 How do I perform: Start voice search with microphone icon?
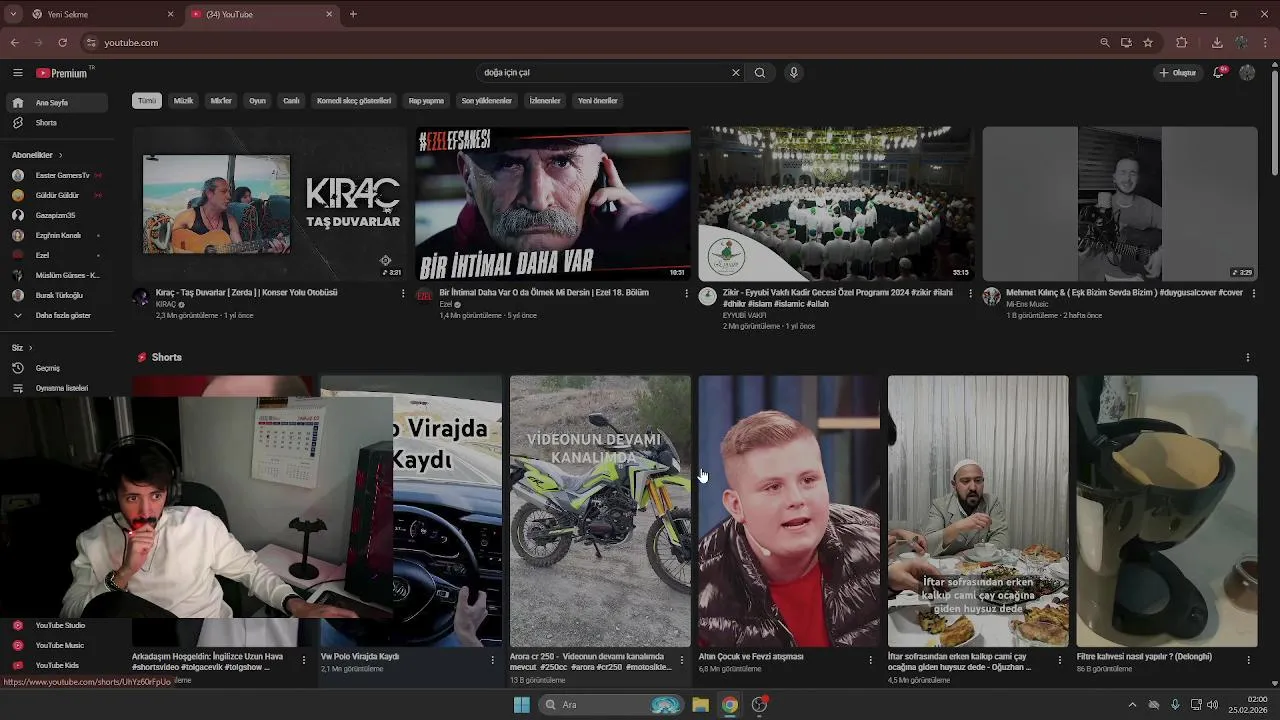(794, 73)
